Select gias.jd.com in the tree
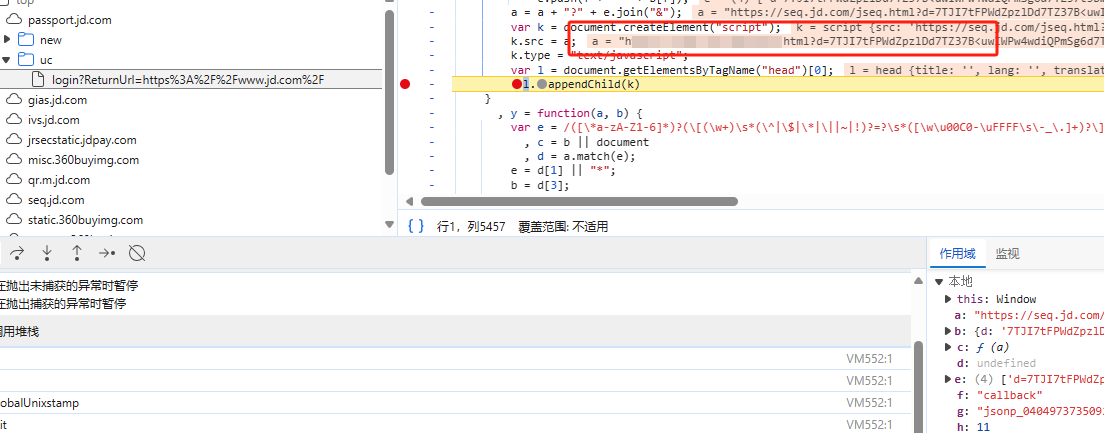 pyautogui.click(x=58, y=100)
